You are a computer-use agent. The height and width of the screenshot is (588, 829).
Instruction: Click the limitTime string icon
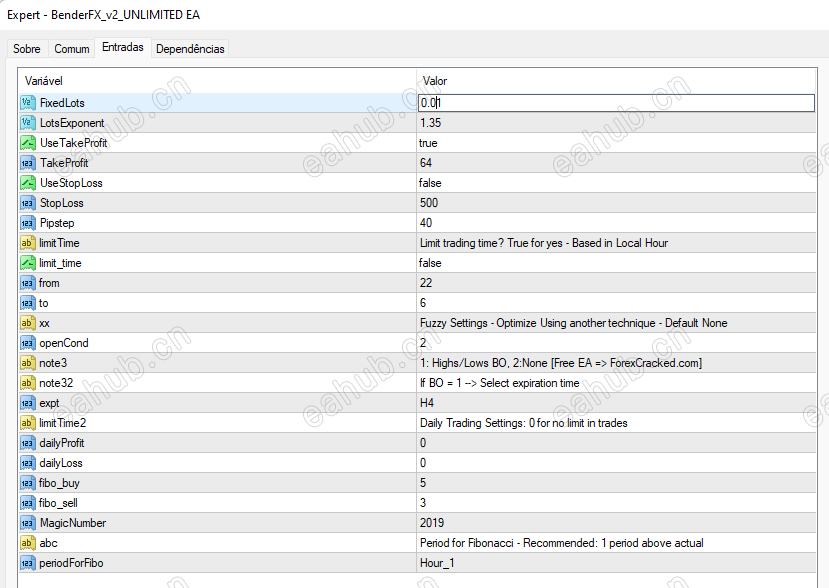coord(27,243)
